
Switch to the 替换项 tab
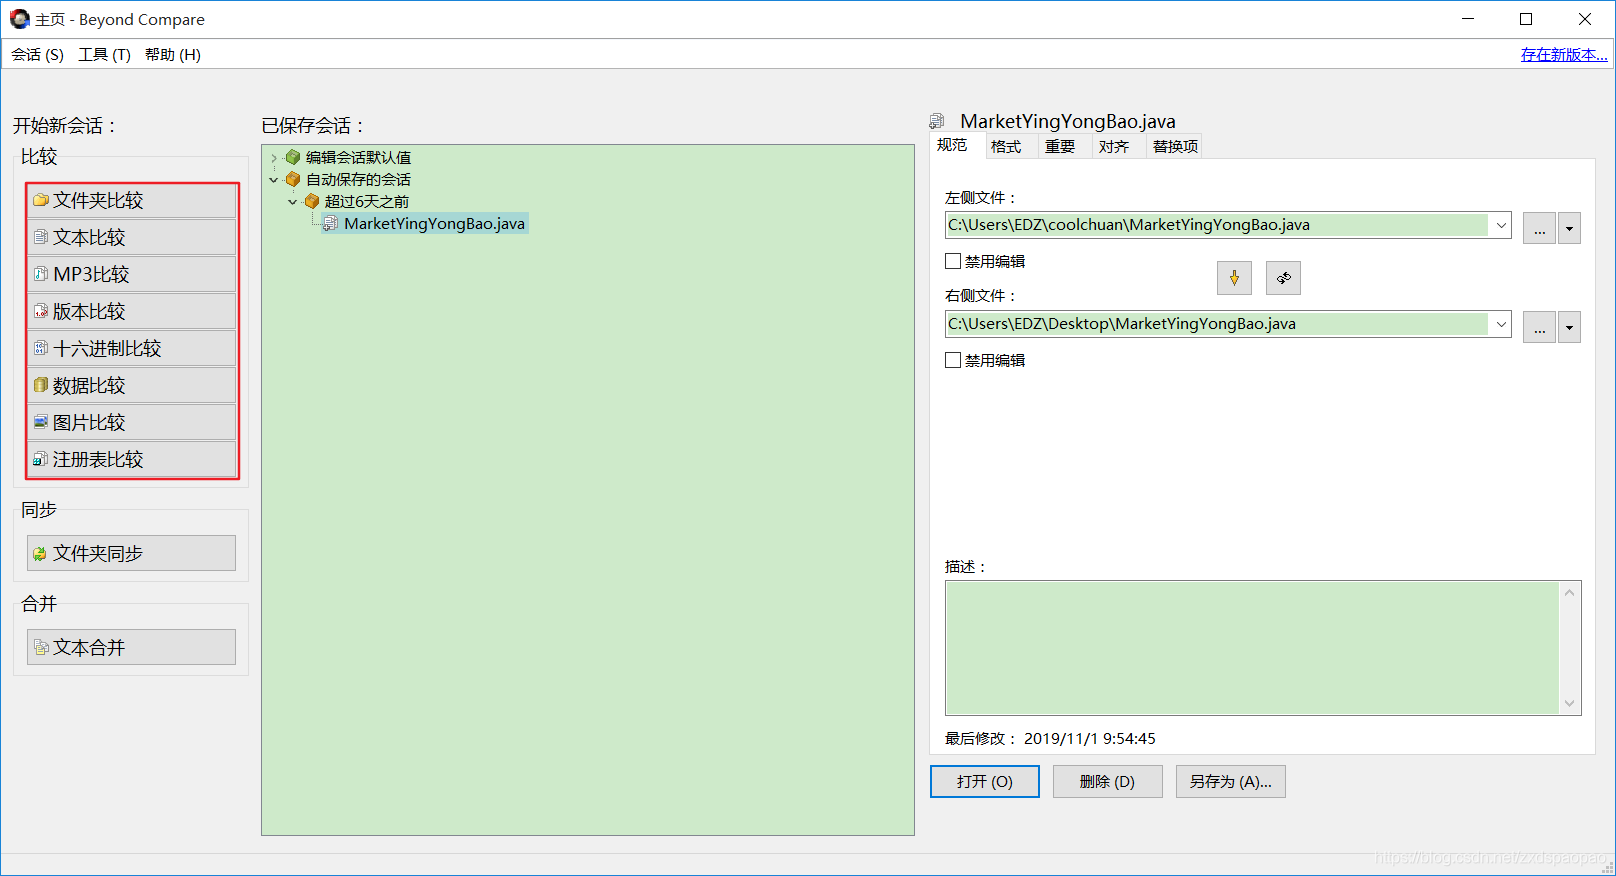click(x=1175, y=147)
